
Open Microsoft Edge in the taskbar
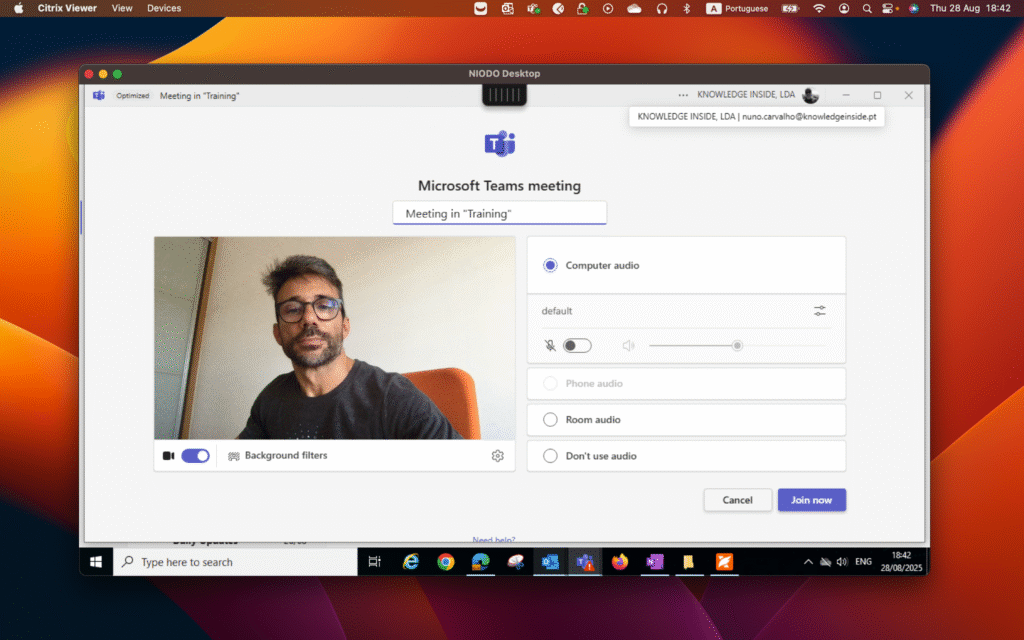pos(481,562)
